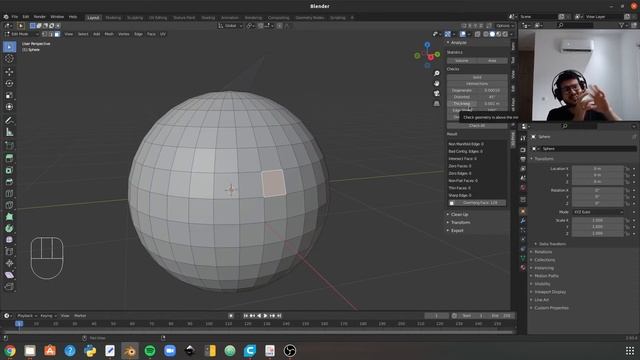Viewport: 640px width, 360px height.
Task: Click the Intersections check button
Action: click(477, 84)
